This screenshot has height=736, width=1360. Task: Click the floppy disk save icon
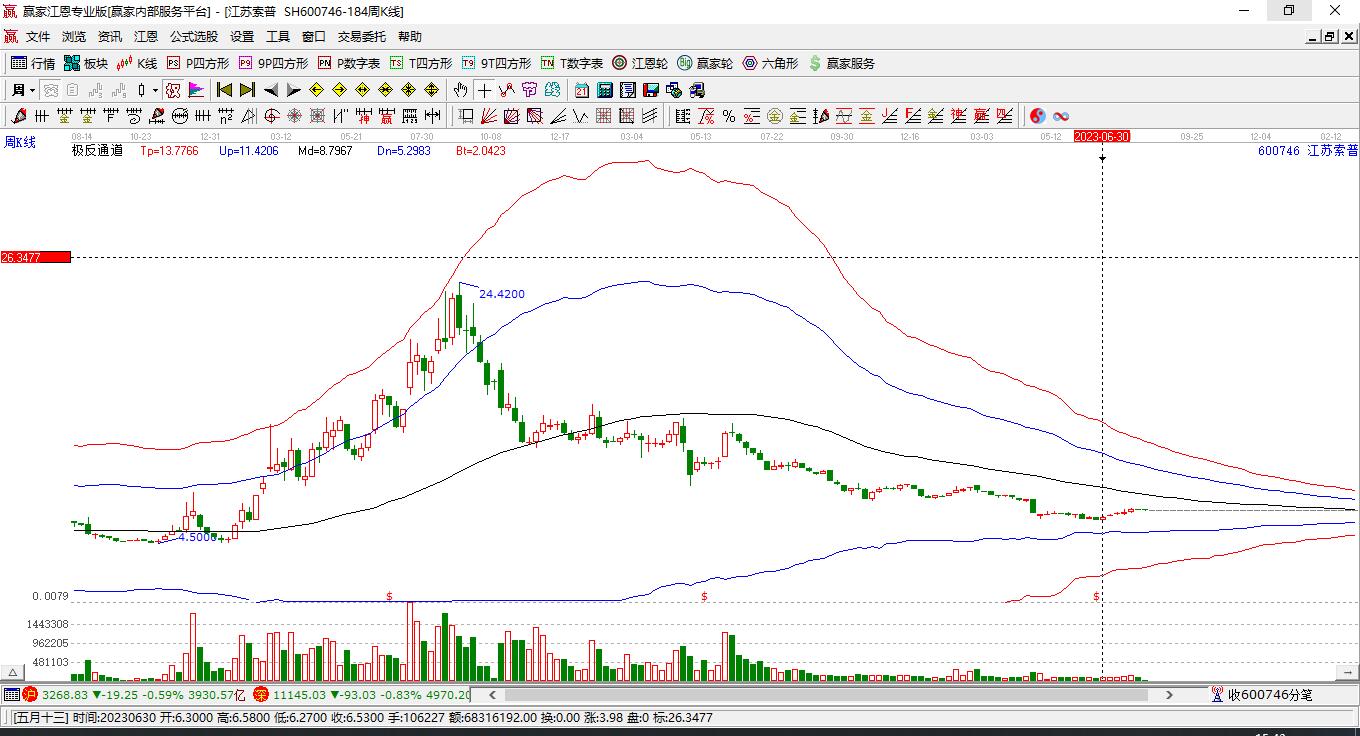[x=651, y=90]
